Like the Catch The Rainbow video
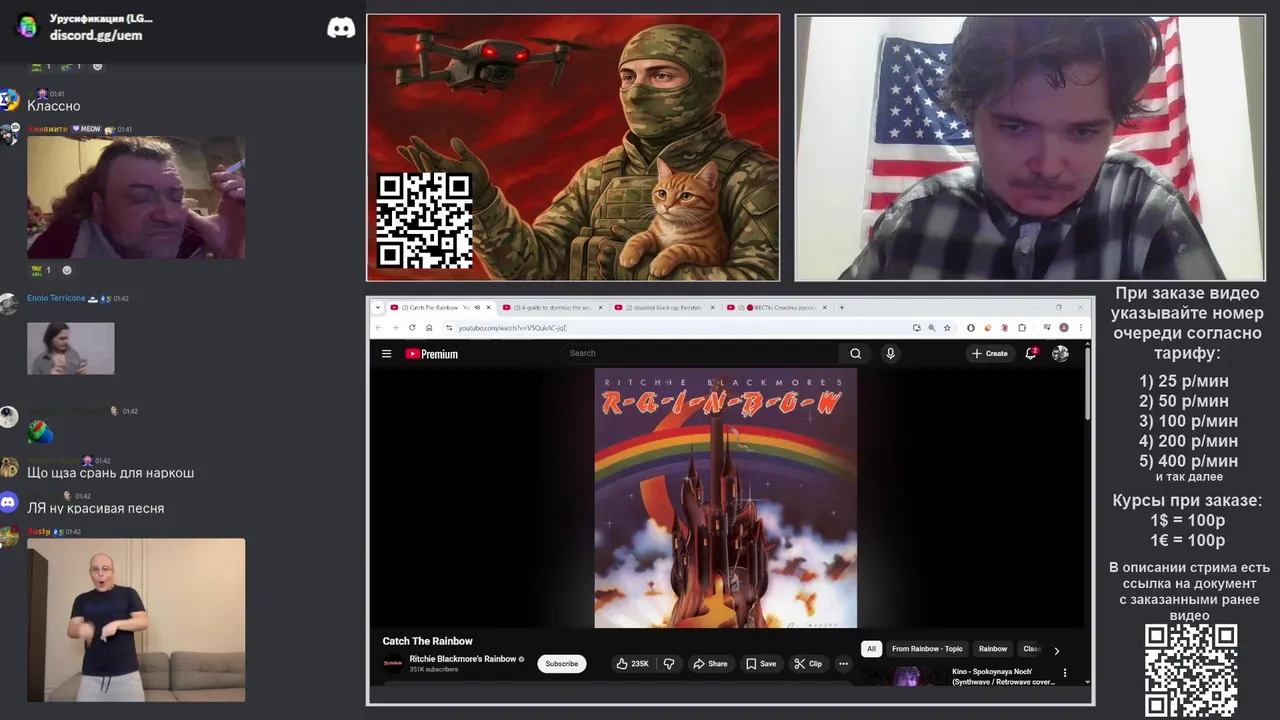The image size is (1280, 720). pyautogui.click(x=632, y=663)
